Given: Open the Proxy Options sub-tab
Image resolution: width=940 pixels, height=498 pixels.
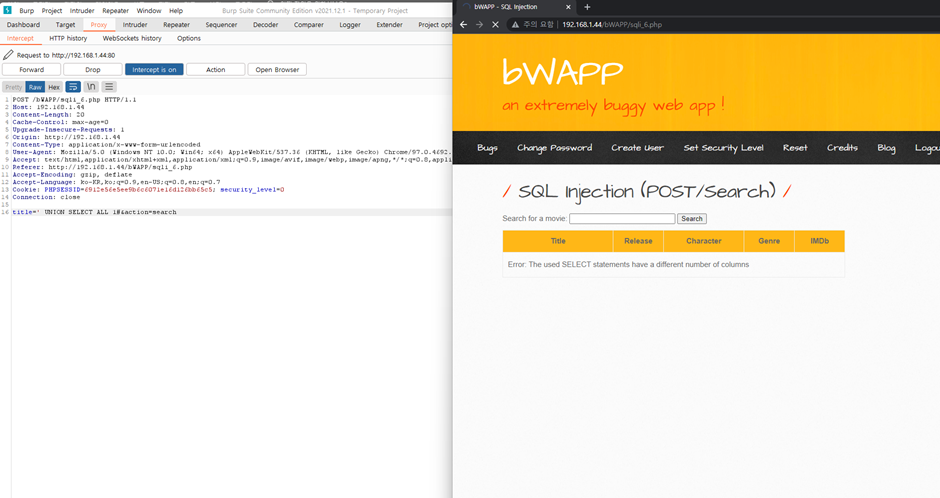Looking at the screenshot, I should [189, 38].
